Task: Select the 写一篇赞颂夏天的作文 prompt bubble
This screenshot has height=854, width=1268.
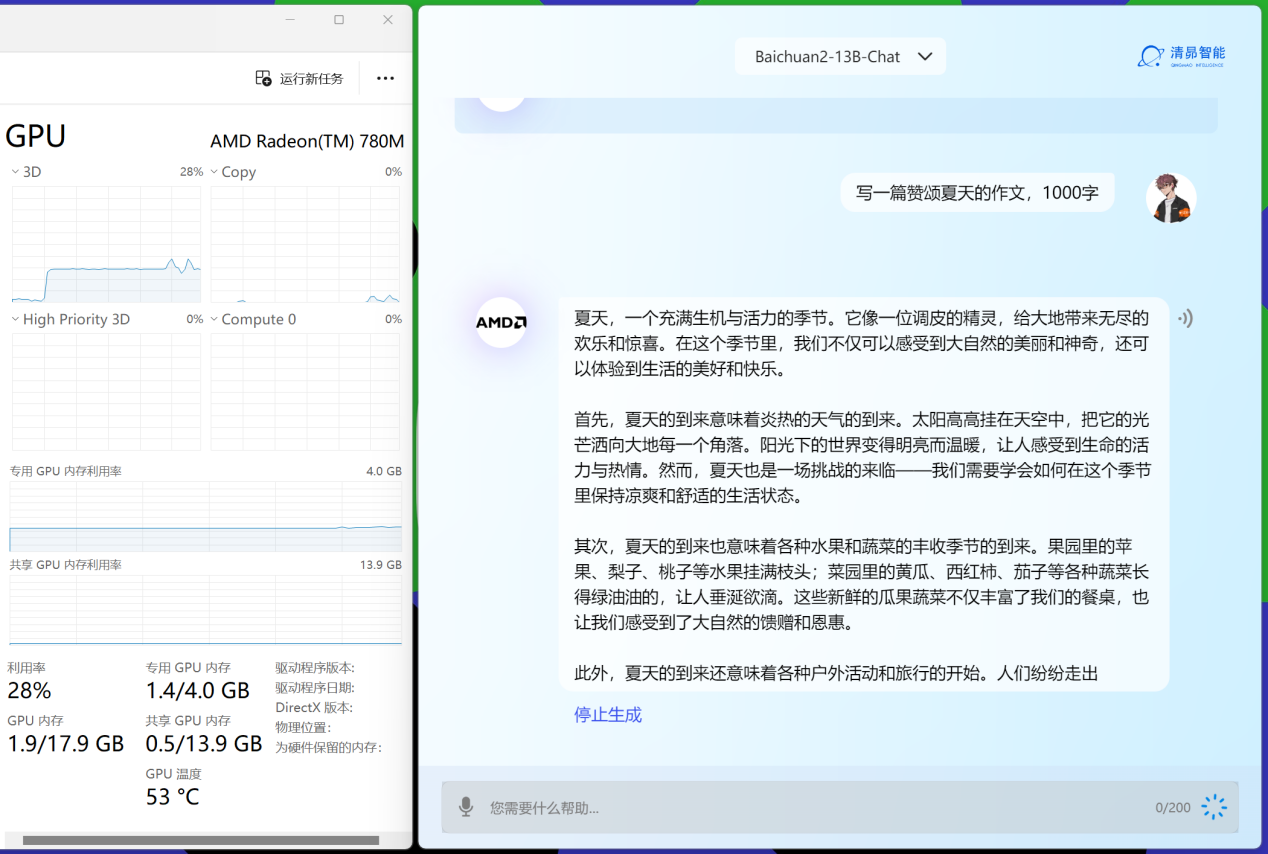Action: (977, 191)
